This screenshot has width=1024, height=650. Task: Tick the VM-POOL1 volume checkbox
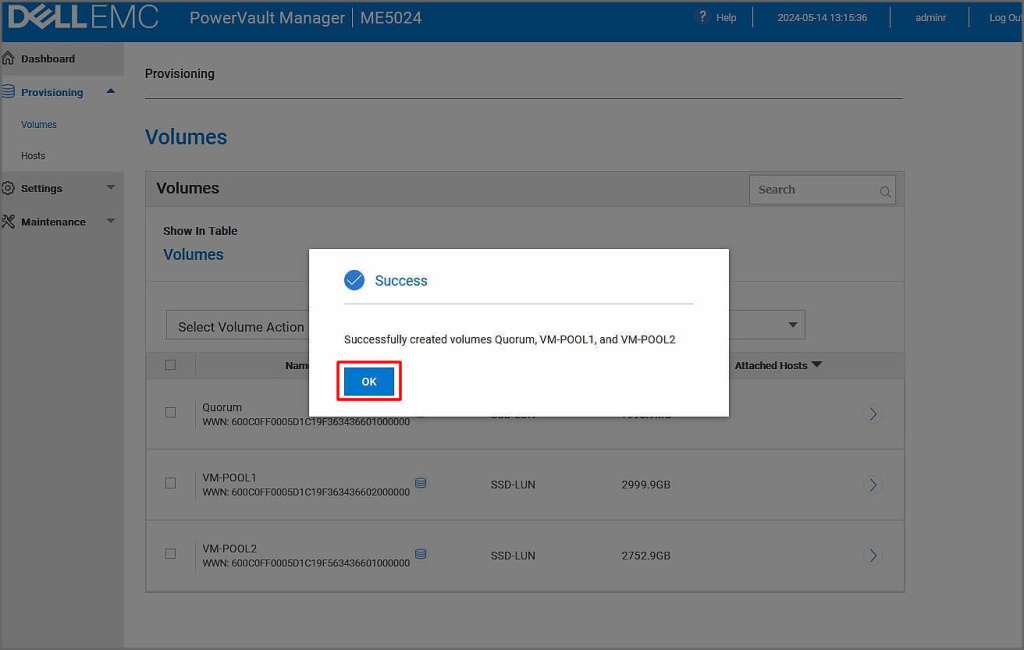(170, 483)
